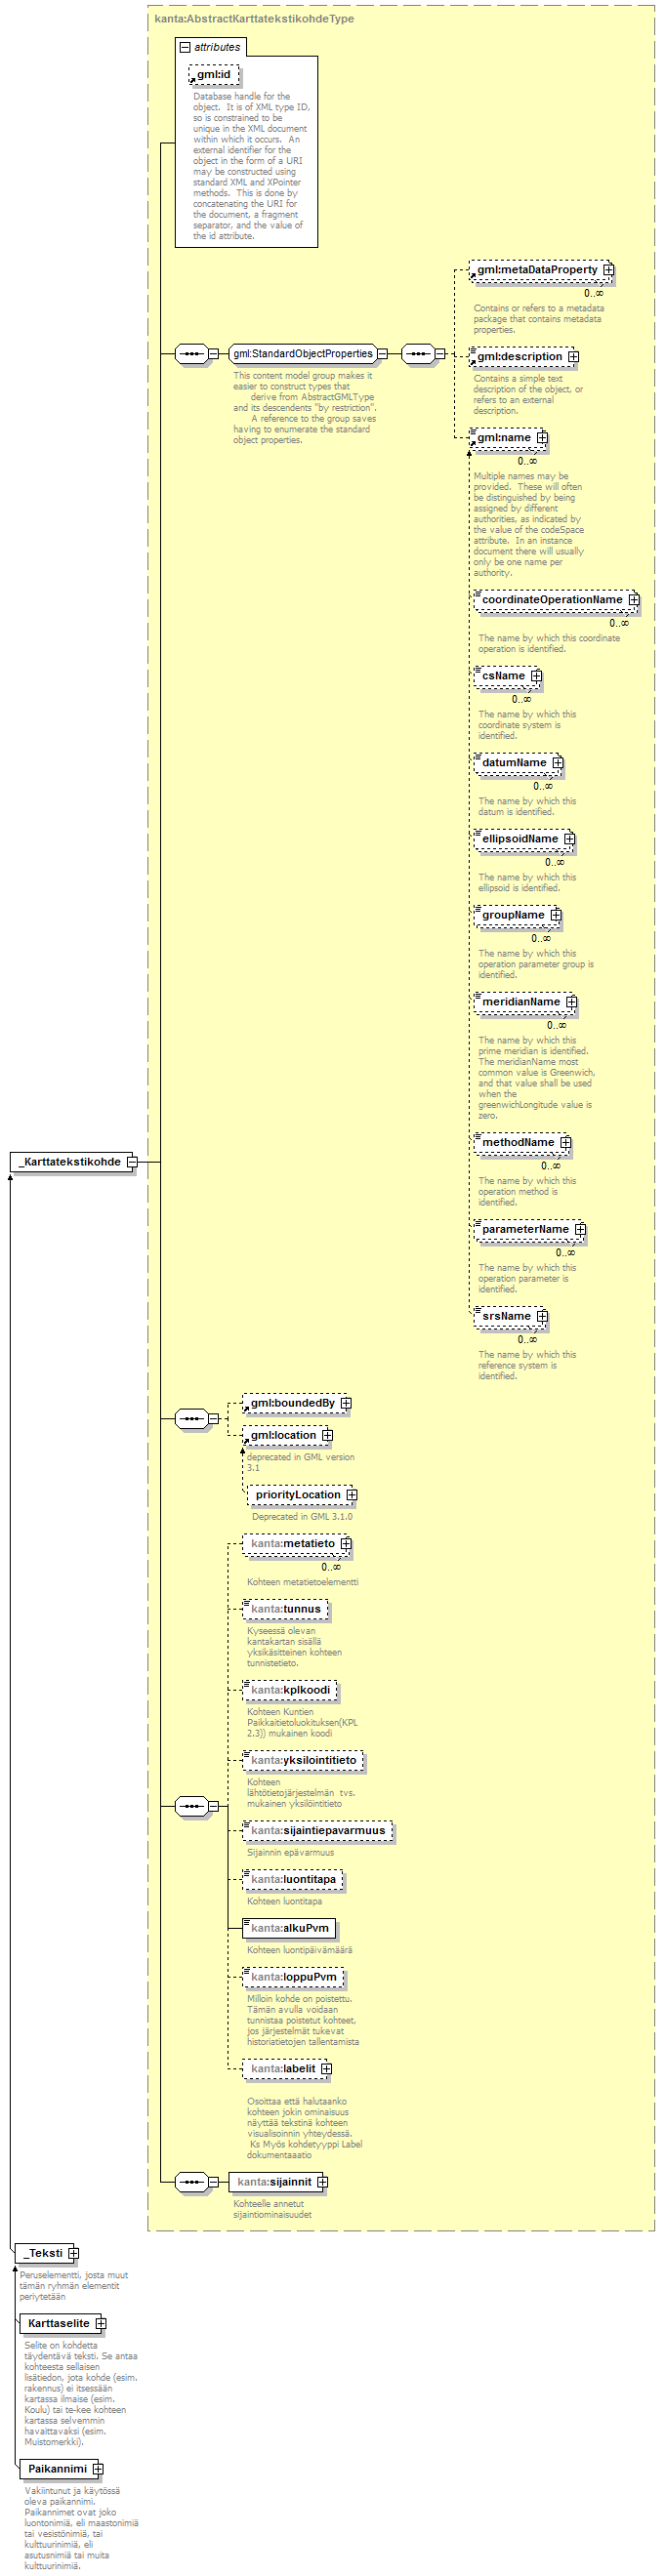Screen dimensions: 665x2576
Task: Click the 'Kohteen luontipäivämäärä' description text
Action: pos(300,1950)
